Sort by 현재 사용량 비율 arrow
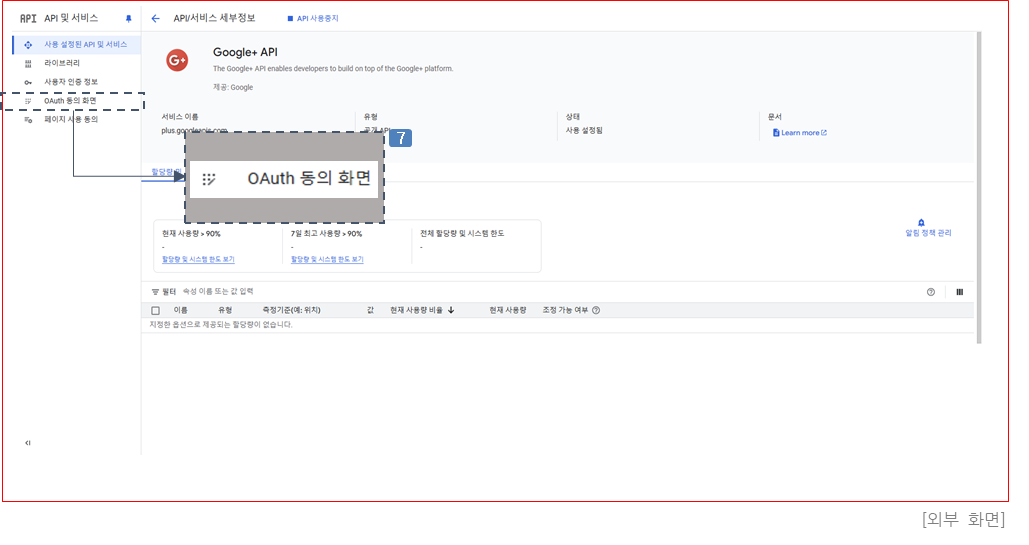Viewport: 1029px width, 545px height. coord(451,310)
